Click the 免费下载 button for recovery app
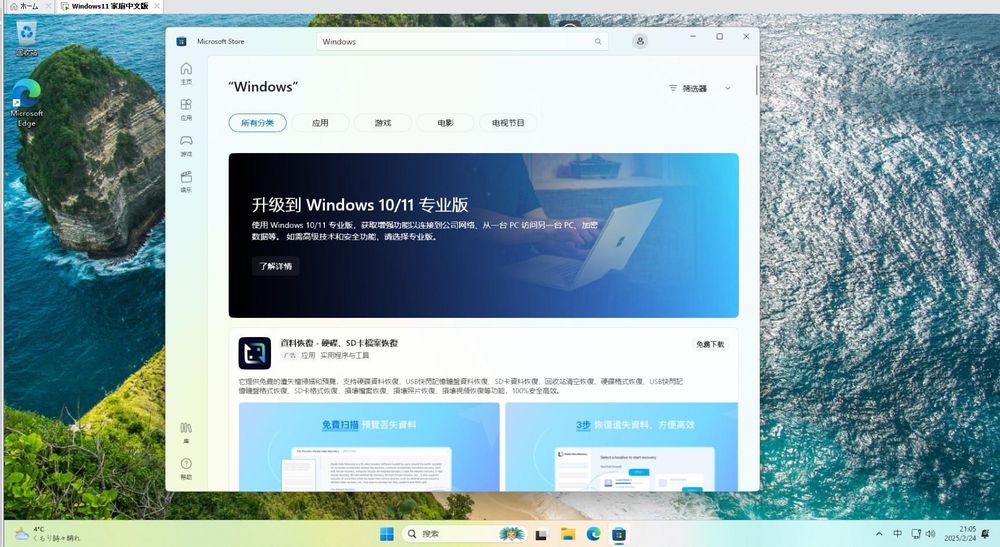The image size is (1000, 547). (710, 344)
